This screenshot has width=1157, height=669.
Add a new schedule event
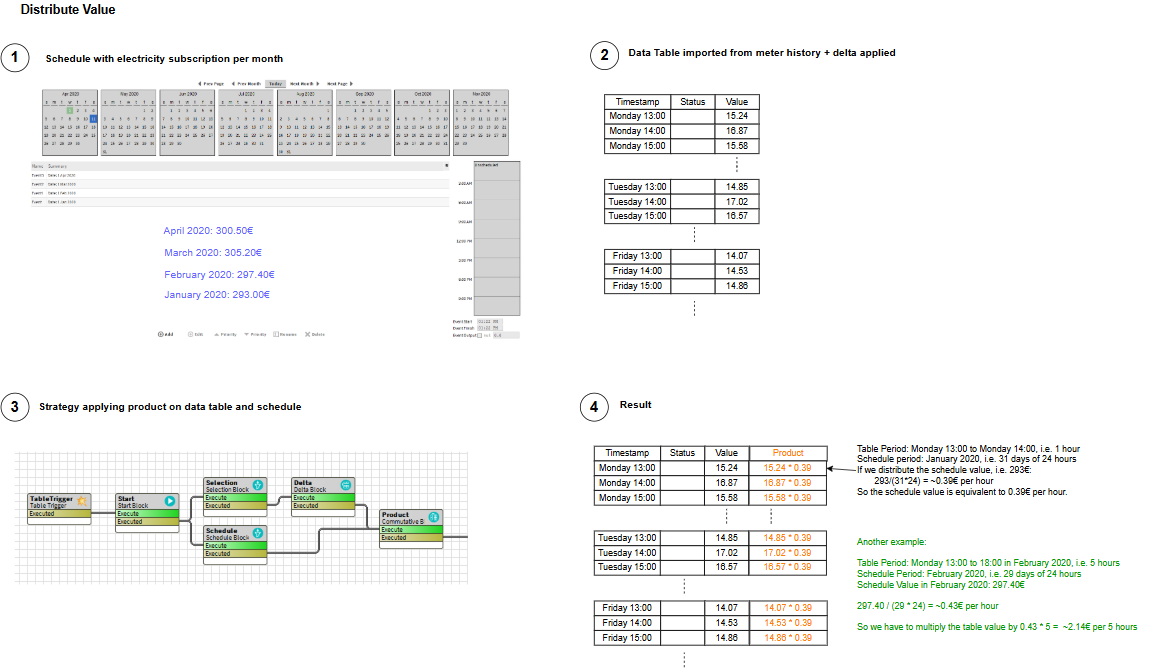[x=165, y=334]
